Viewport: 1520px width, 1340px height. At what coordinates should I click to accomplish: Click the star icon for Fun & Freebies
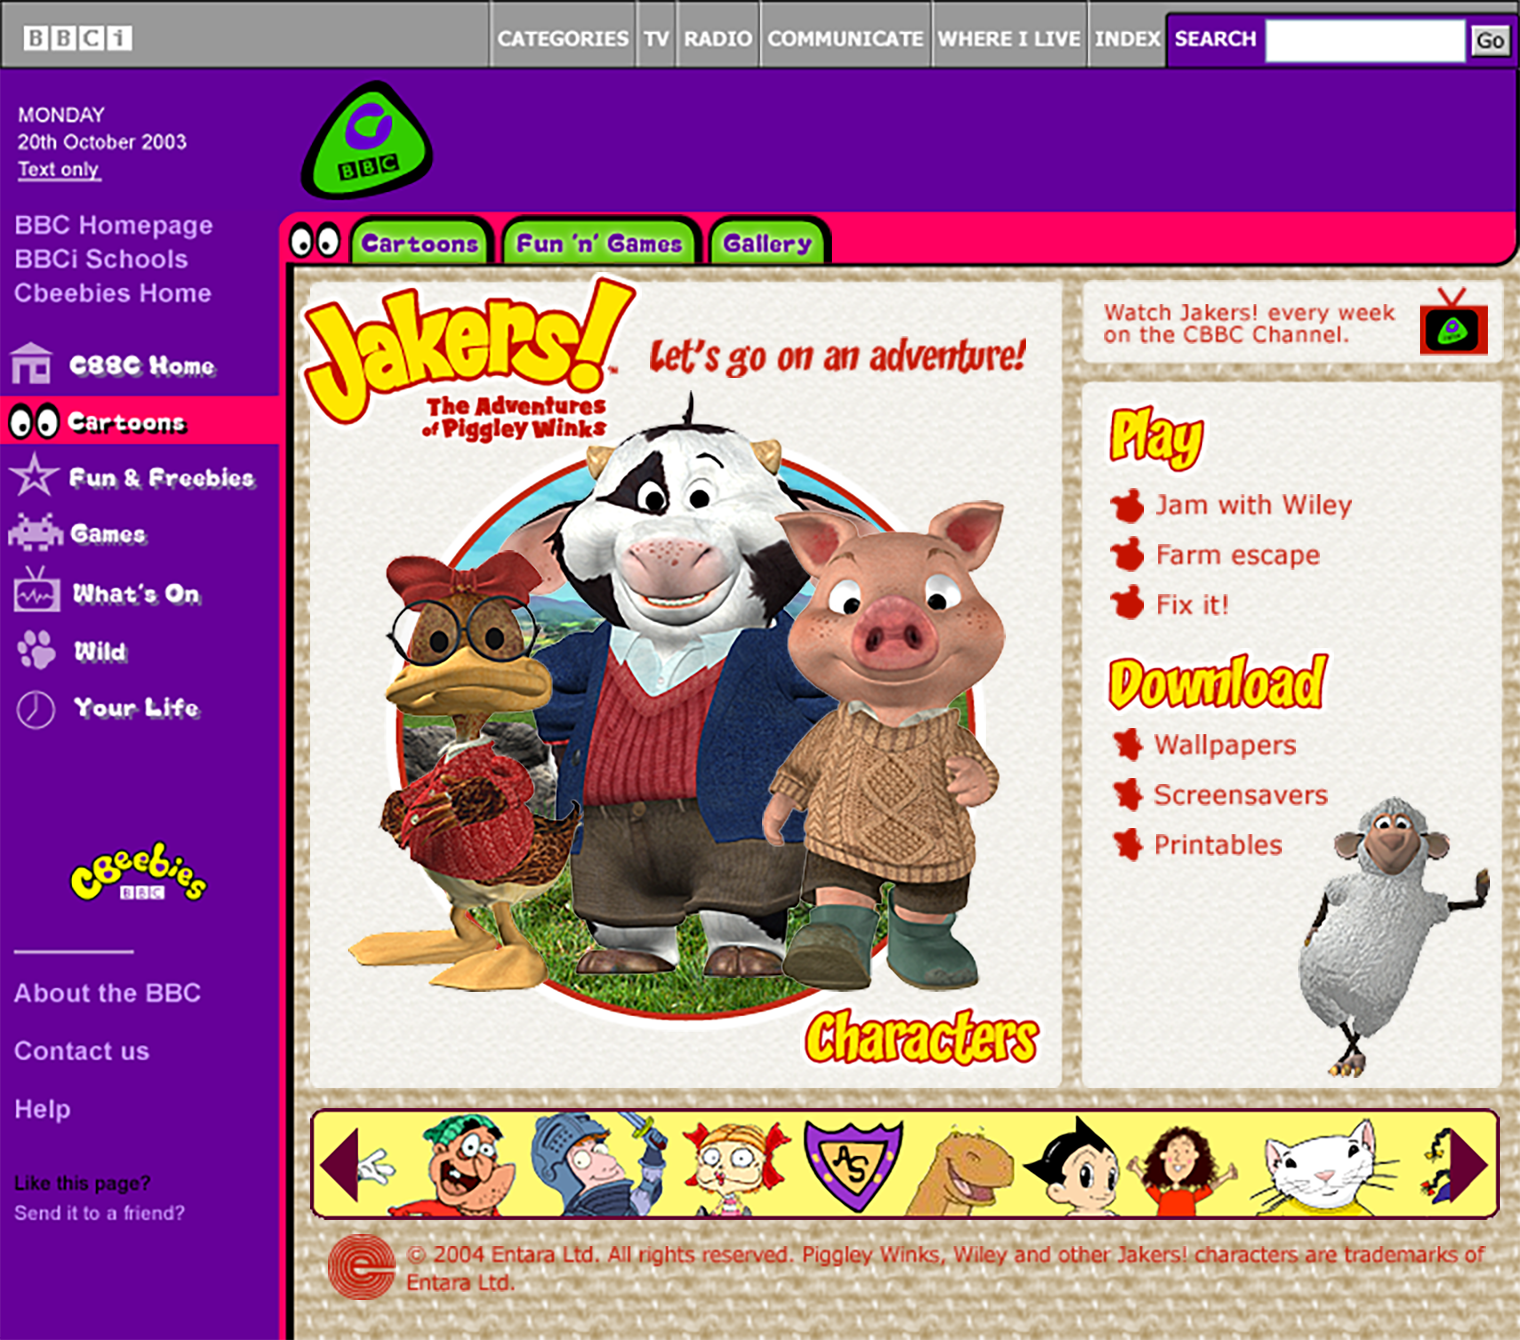[34, 476]
